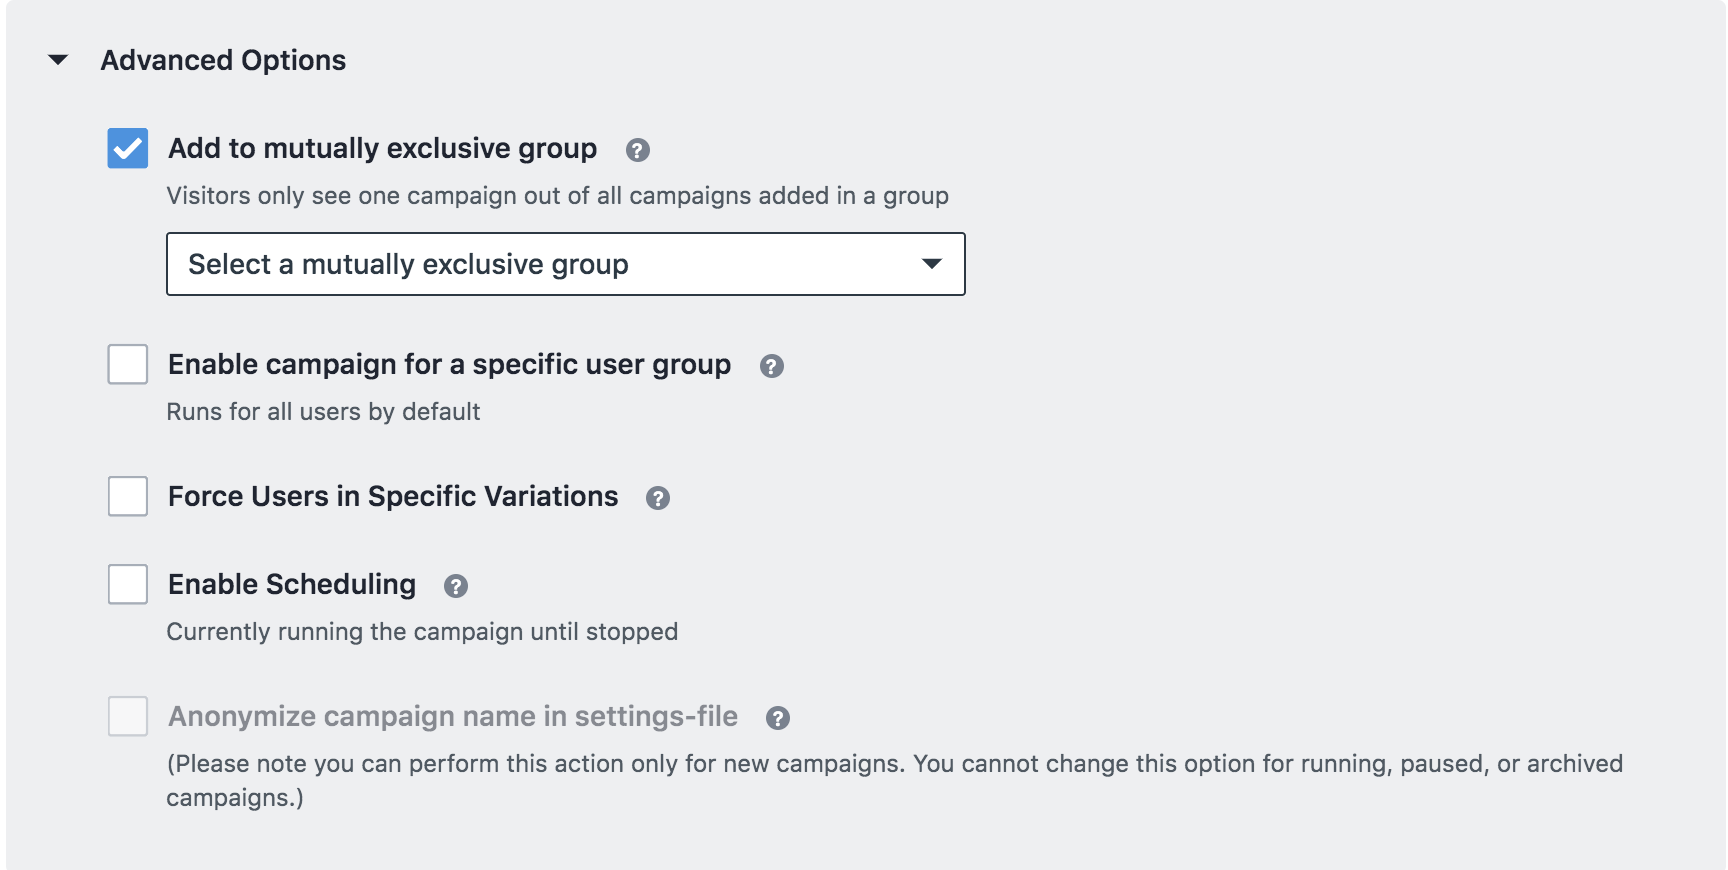This screenshot has width=1728, height=870.
Task: Click Anonymize campaign name in settings-file label
Action: tap(452, 716)
